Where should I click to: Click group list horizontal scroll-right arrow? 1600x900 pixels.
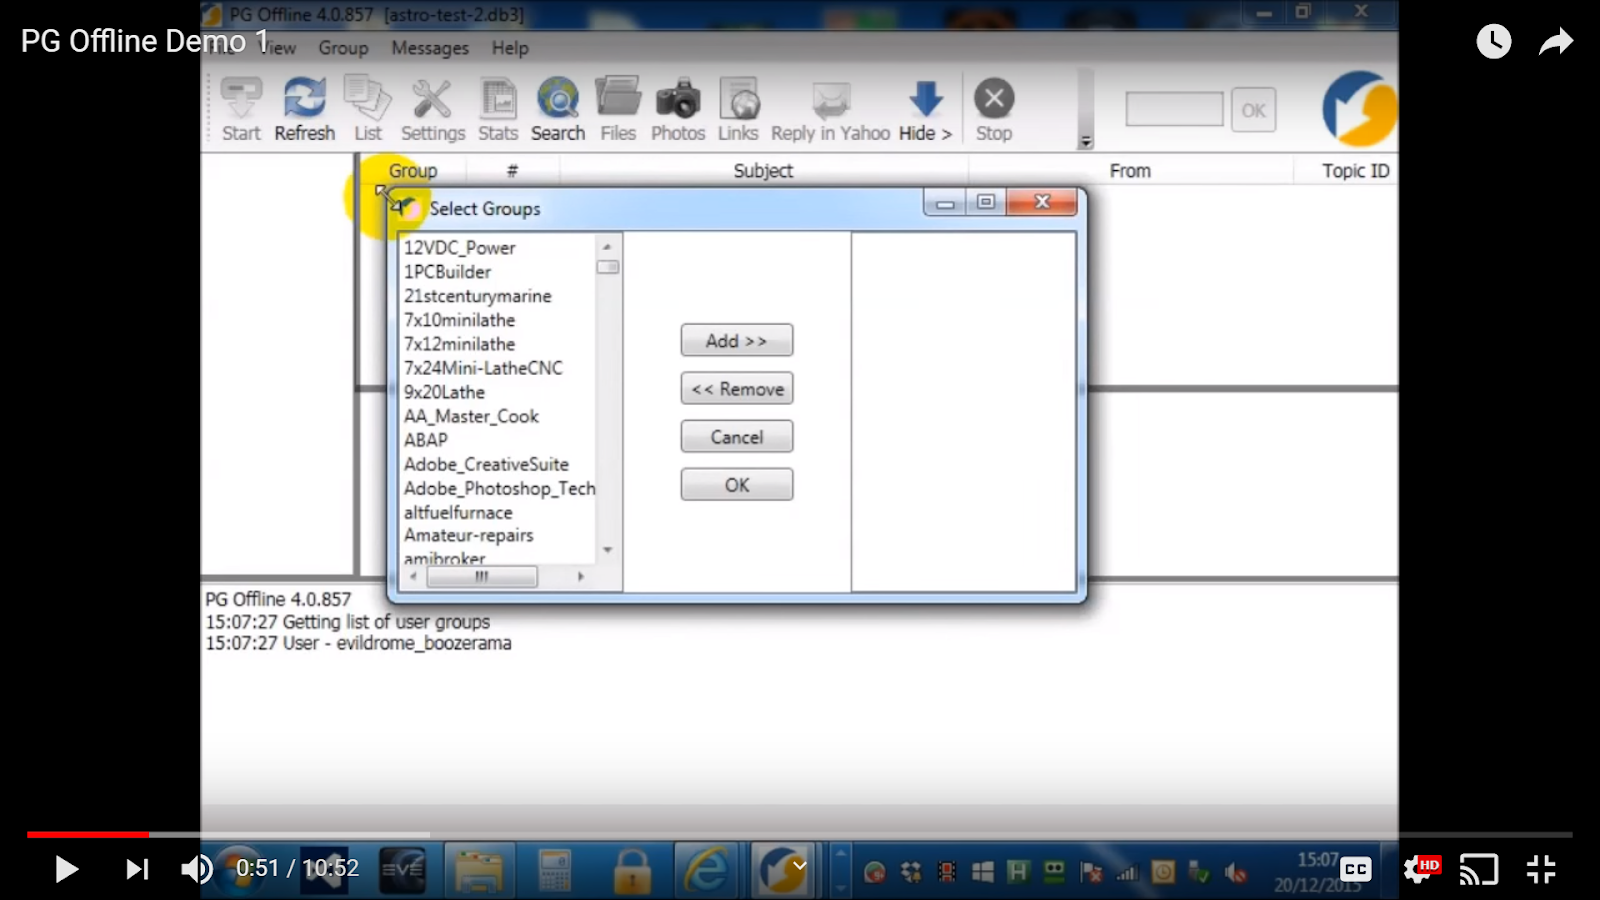[581, 576]
